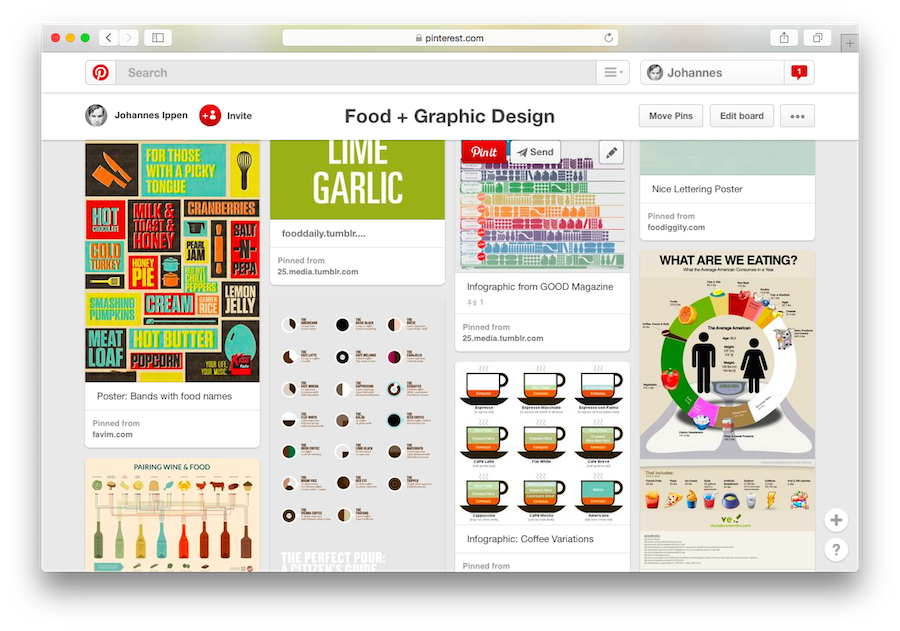Open help with the question mark button
This screenshot has height=631, width=900.
(x=836, y=550)
